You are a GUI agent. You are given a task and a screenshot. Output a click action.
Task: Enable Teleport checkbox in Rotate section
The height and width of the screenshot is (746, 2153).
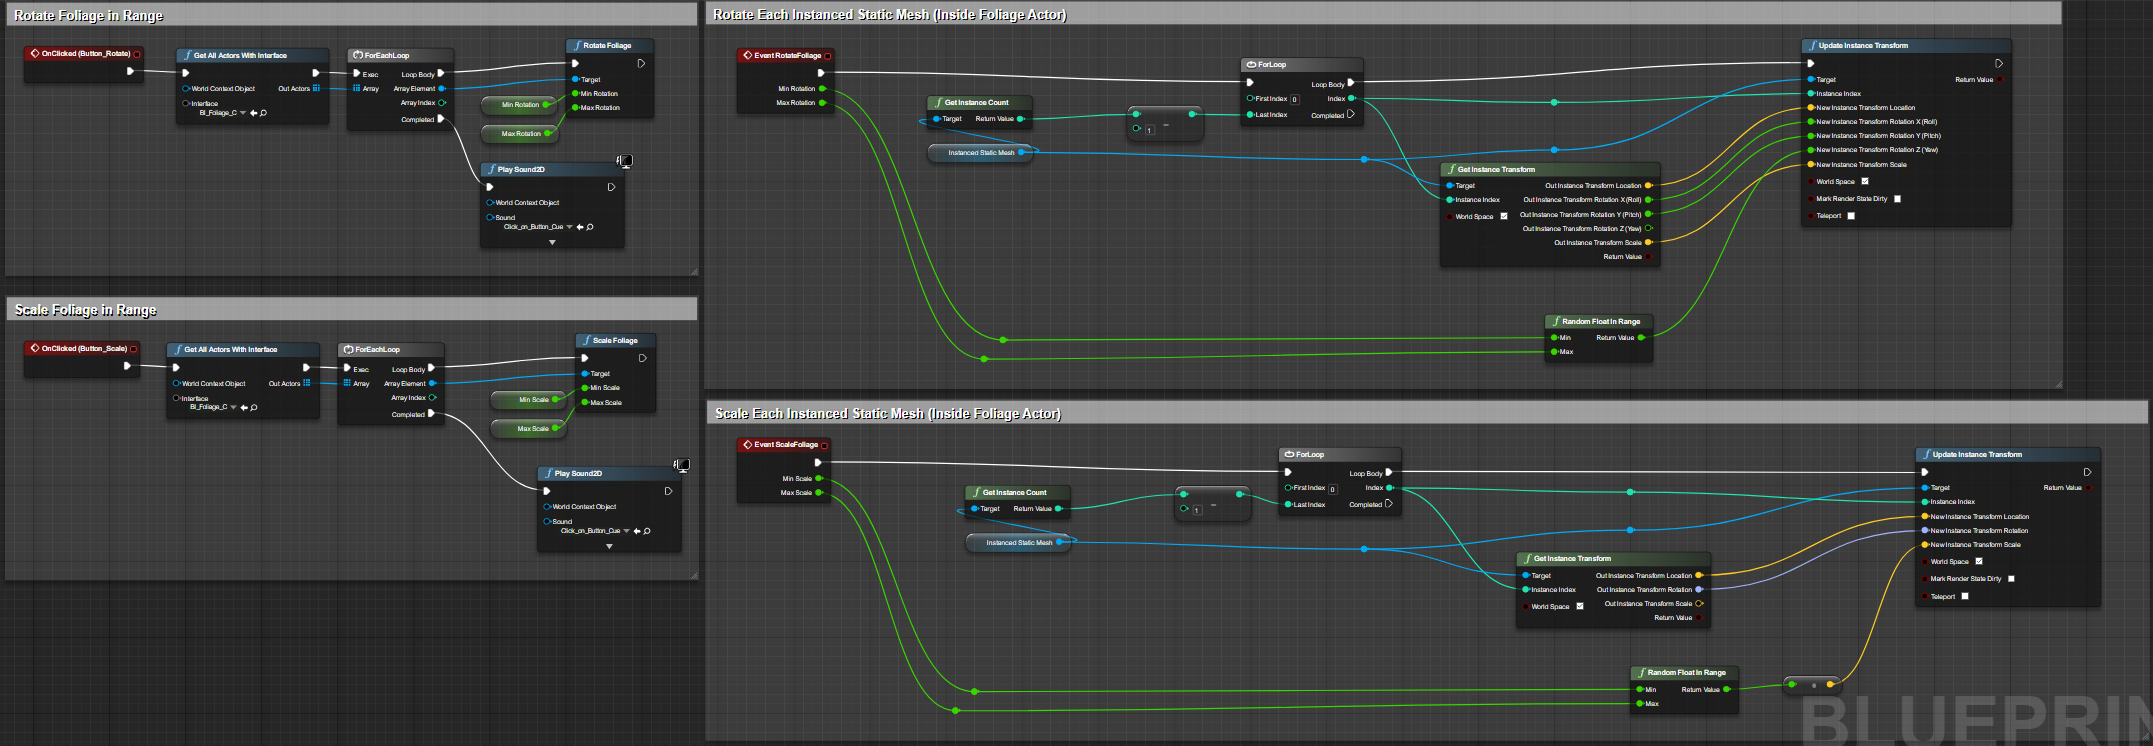click(x=1850, y=215)
